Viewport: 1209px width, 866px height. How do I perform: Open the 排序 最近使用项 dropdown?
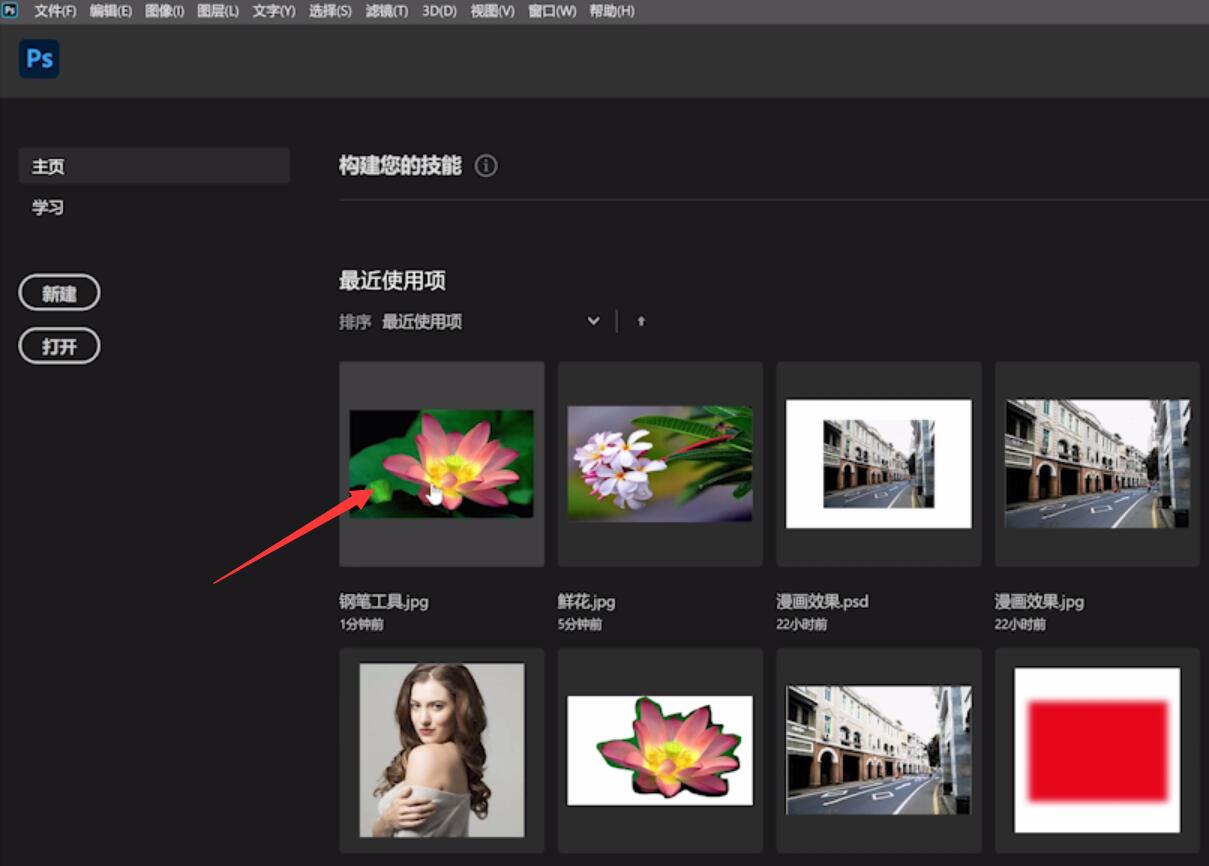click(x=491, y=321)
